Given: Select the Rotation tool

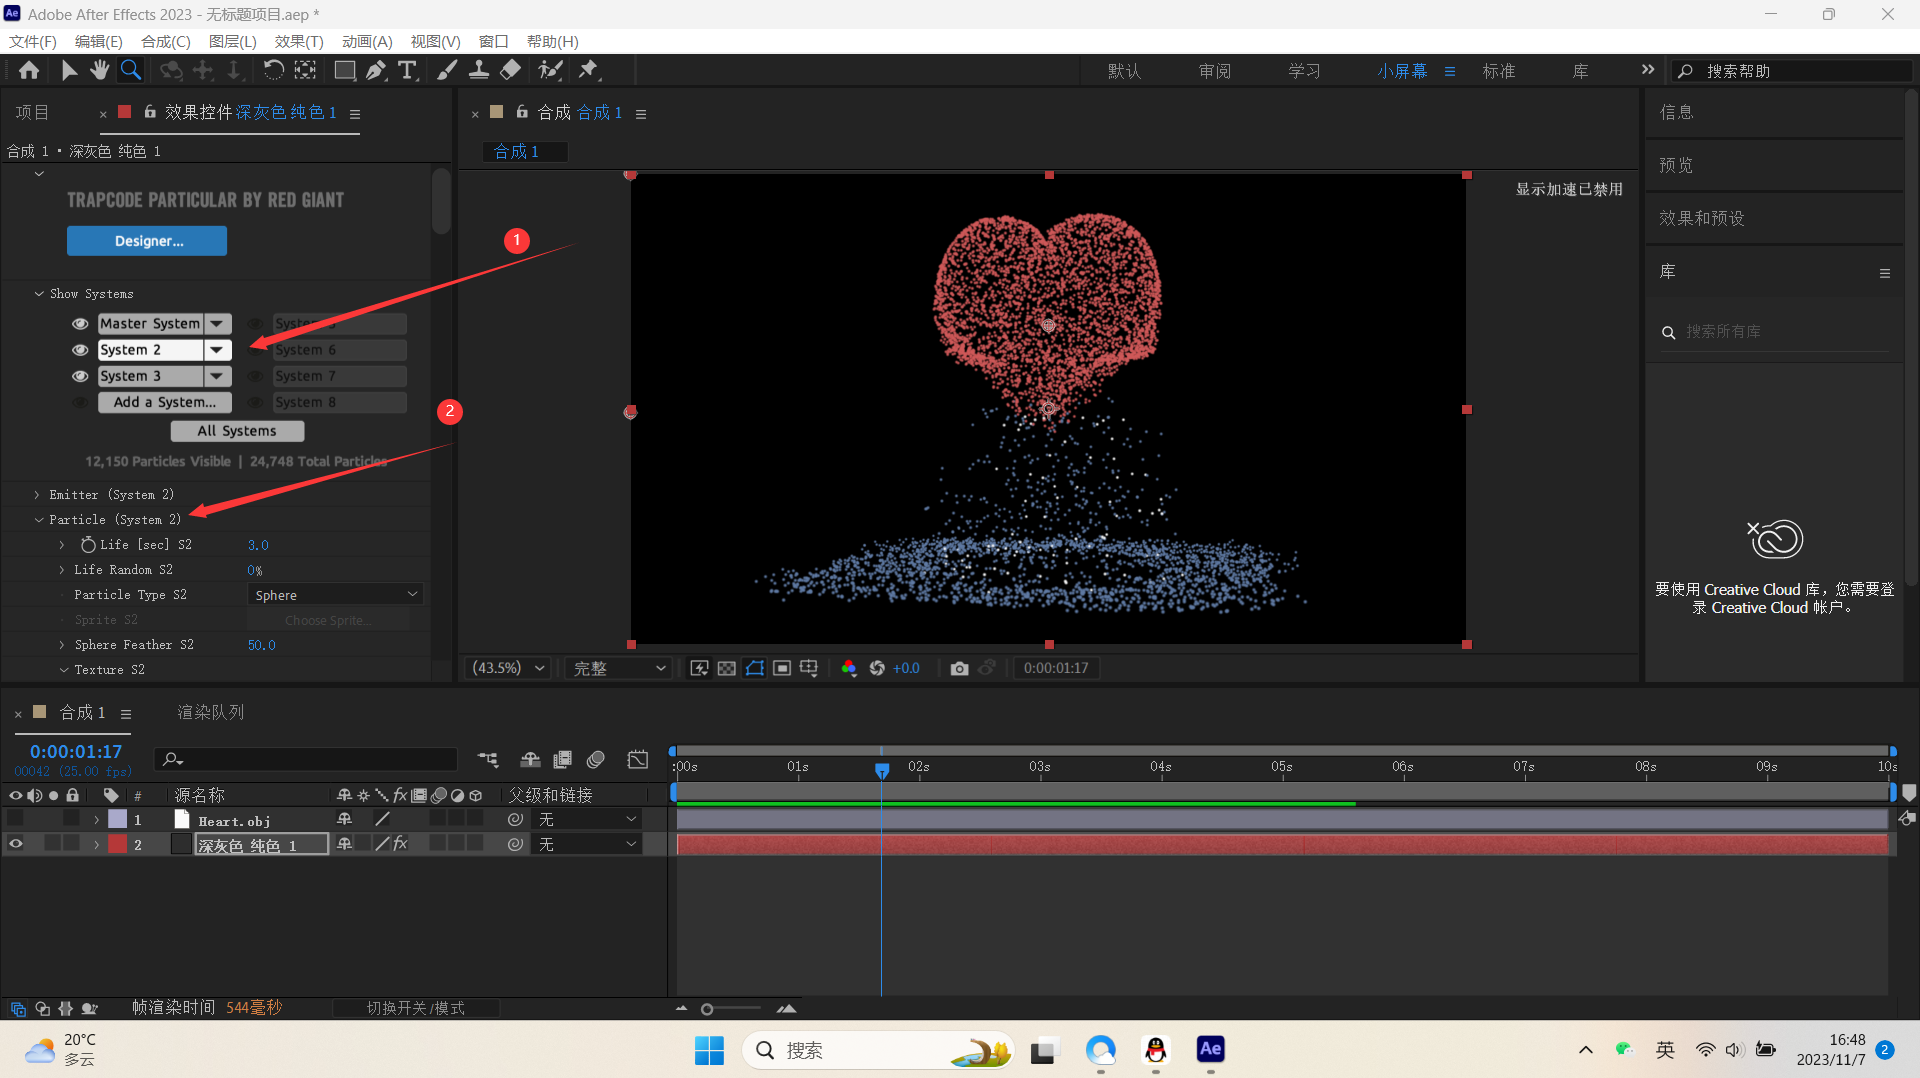Looking at the screenshot, I should [x=273, y=70].
